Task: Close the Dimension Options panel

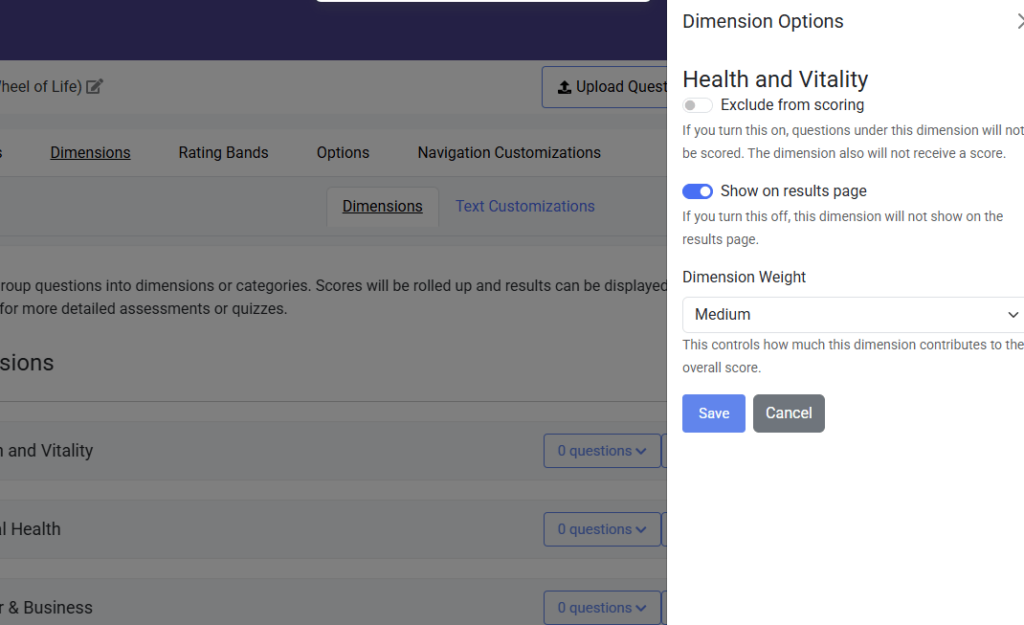Action: [x=1019, y=22]
